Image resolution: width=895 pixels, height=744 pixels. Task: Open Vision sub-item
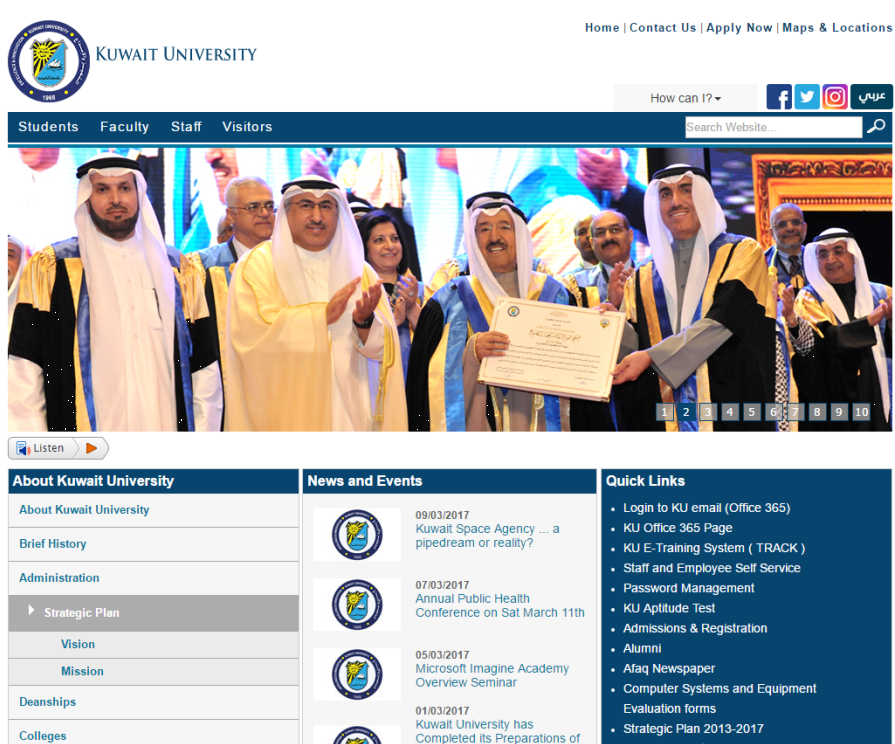[x=78, y=644]
